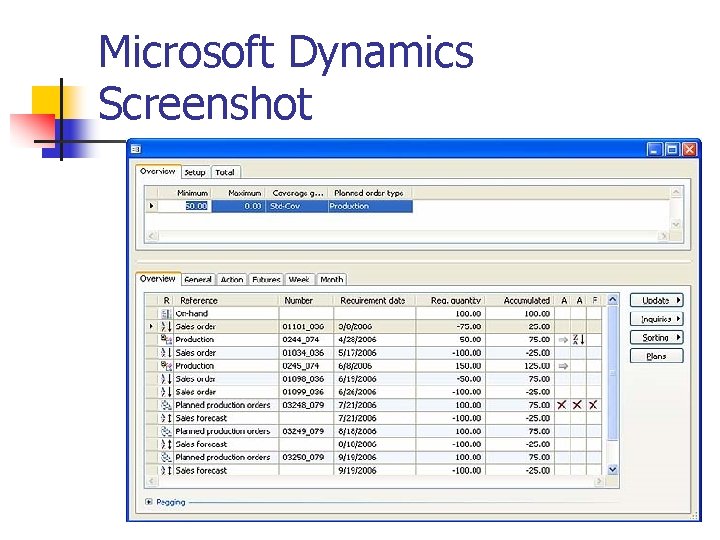
Task: Click Sales forecast 9/19/2006 row icon
Action: [166, 470]
